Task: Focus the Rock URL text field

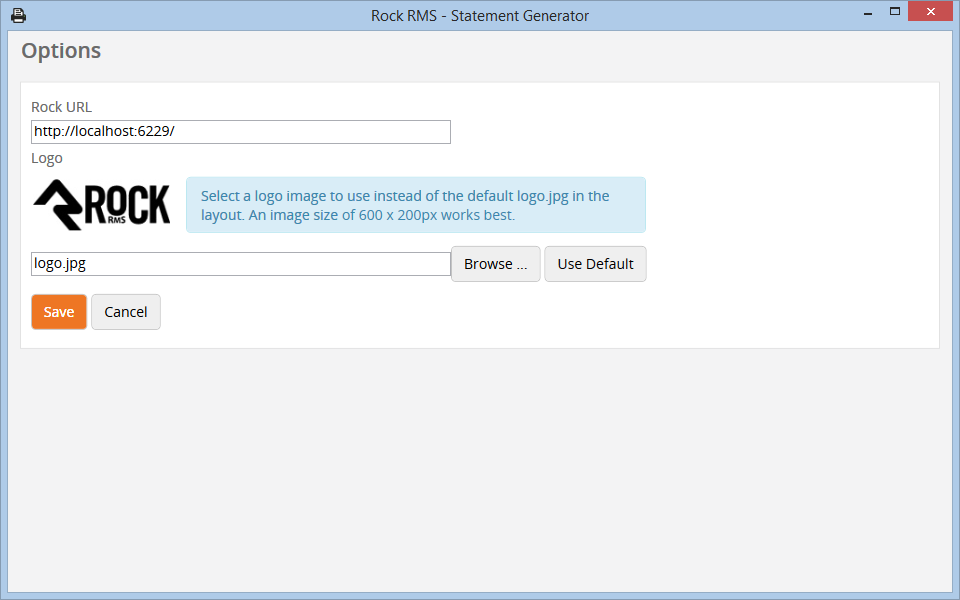Action: pyautogui.click(x=240, y=132)
